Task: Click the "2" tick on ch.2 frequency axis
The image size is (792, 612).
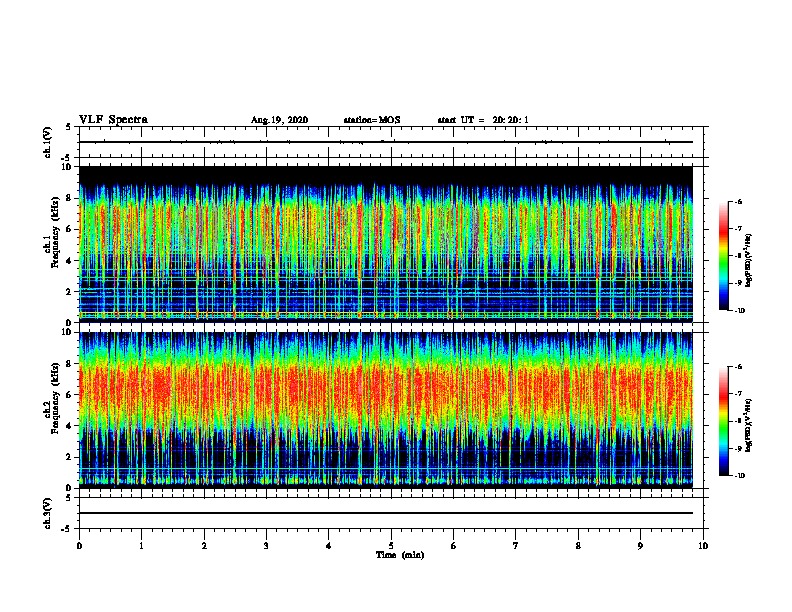Action: pyautogui.click(x=69, y=457)
